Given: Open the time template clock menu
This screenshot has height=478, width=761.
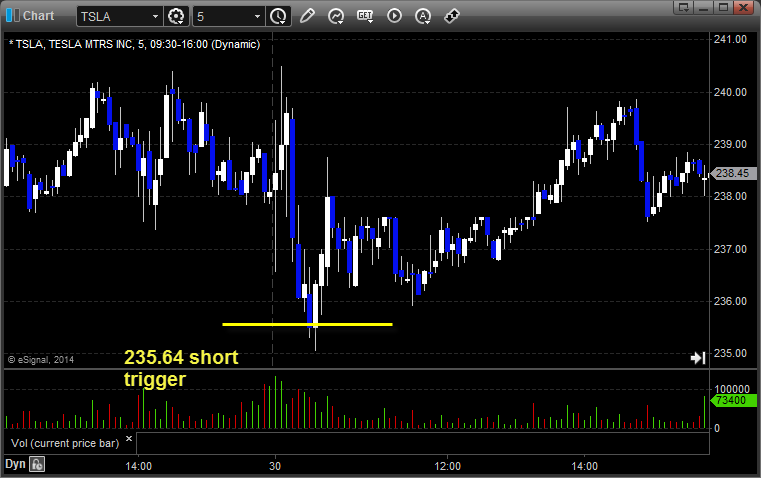Looking at the screenshot, I should tap(278, 16).
